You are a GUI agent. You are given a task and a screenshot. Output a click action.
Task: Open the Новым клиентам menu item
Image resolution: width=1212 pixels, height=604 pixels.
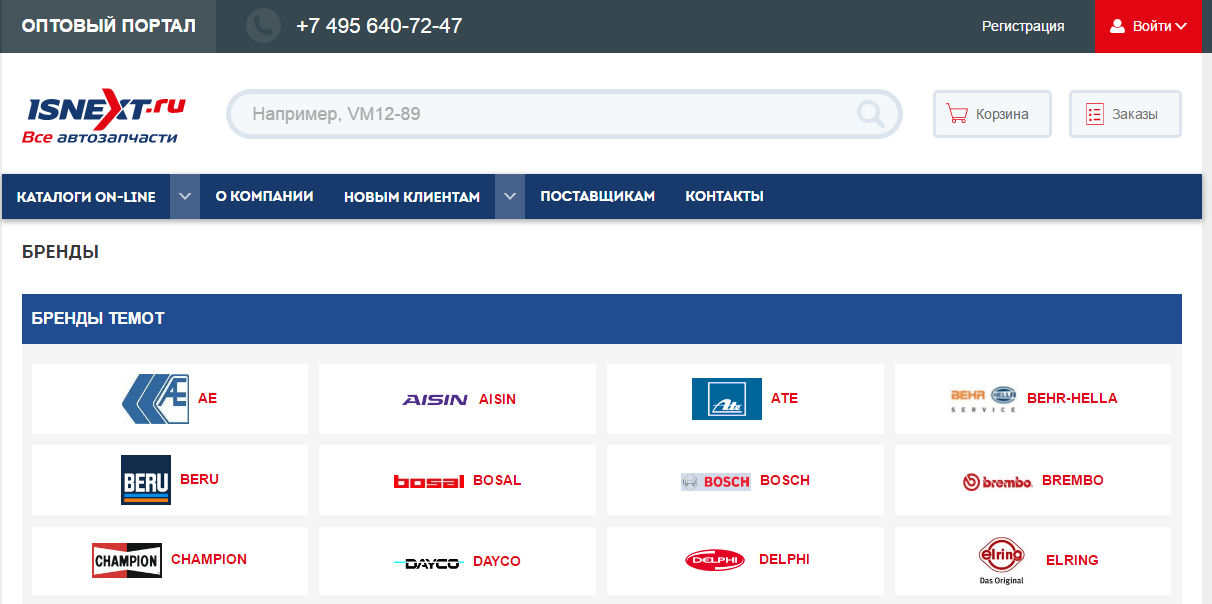pyautogui.click(x=412, y=197)
